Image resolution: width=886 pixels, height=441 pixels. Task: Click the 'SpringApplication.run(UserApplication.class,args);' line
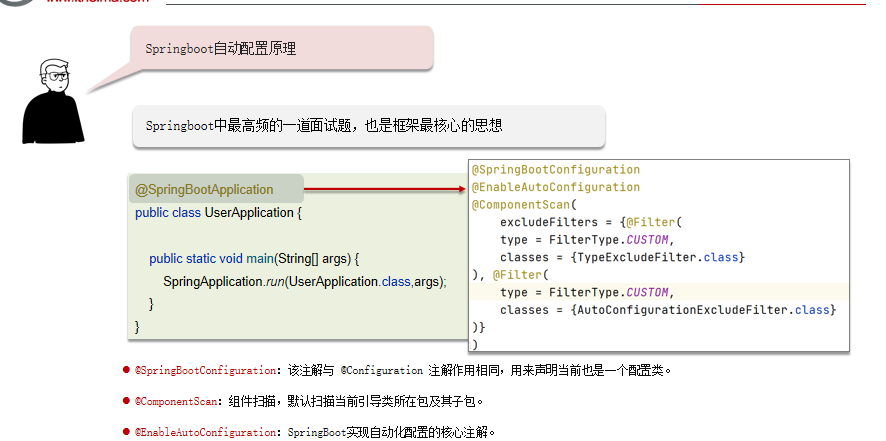pyautogui.click(x=305, y=282)
